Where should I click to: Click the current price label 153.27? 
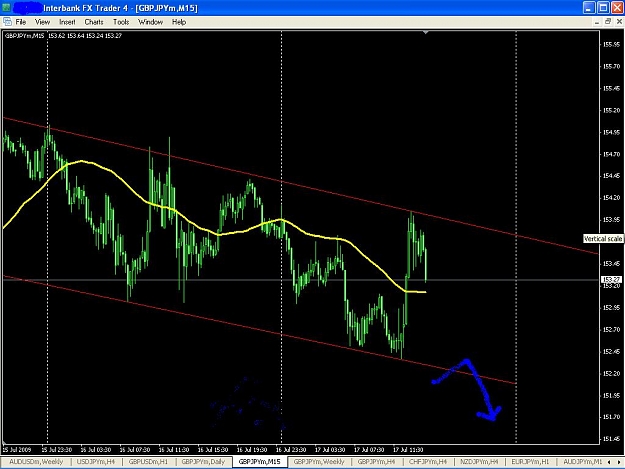pos(611,279)
